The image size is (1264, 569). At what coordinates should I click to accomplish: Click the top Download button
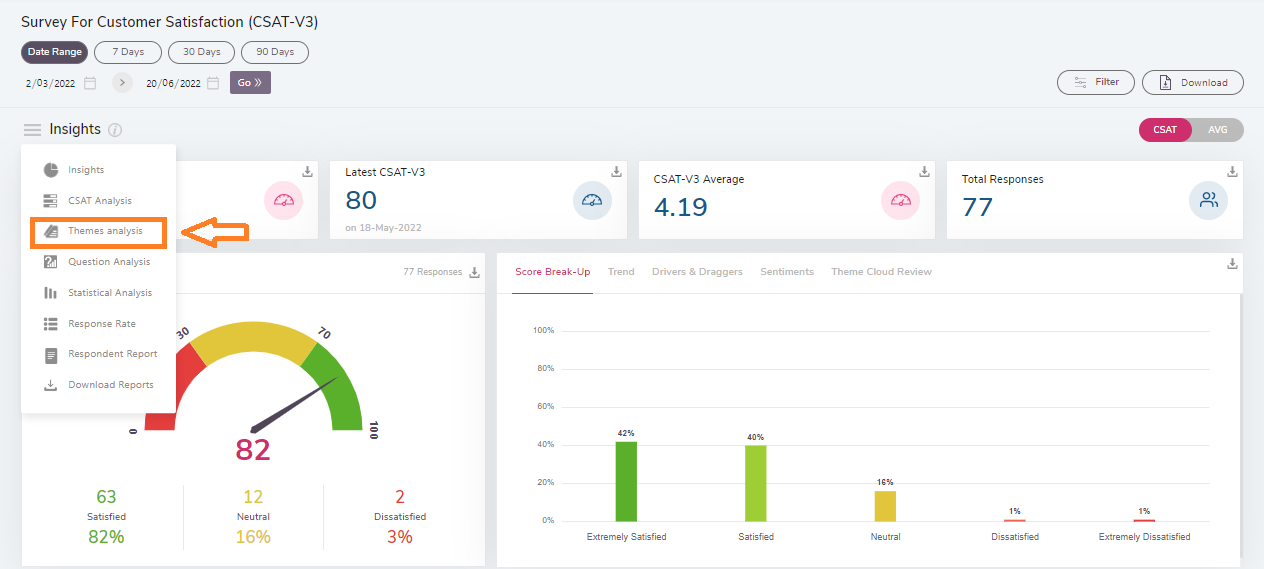[1192, 83]
